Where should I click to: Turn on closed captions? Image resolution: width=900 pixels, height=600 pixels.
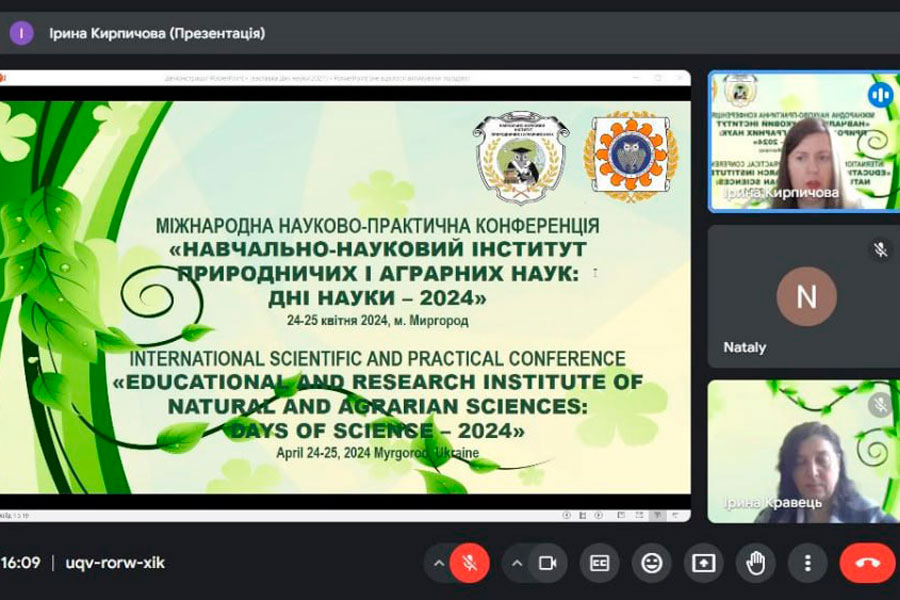pos(599,563)
